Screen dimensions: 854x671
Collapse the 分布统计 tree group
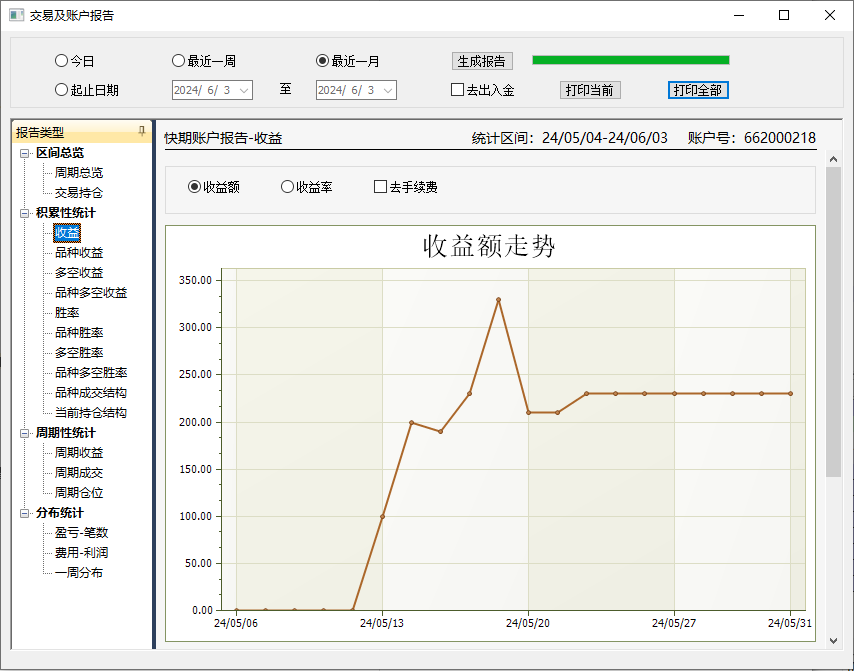tap(25, 513)
